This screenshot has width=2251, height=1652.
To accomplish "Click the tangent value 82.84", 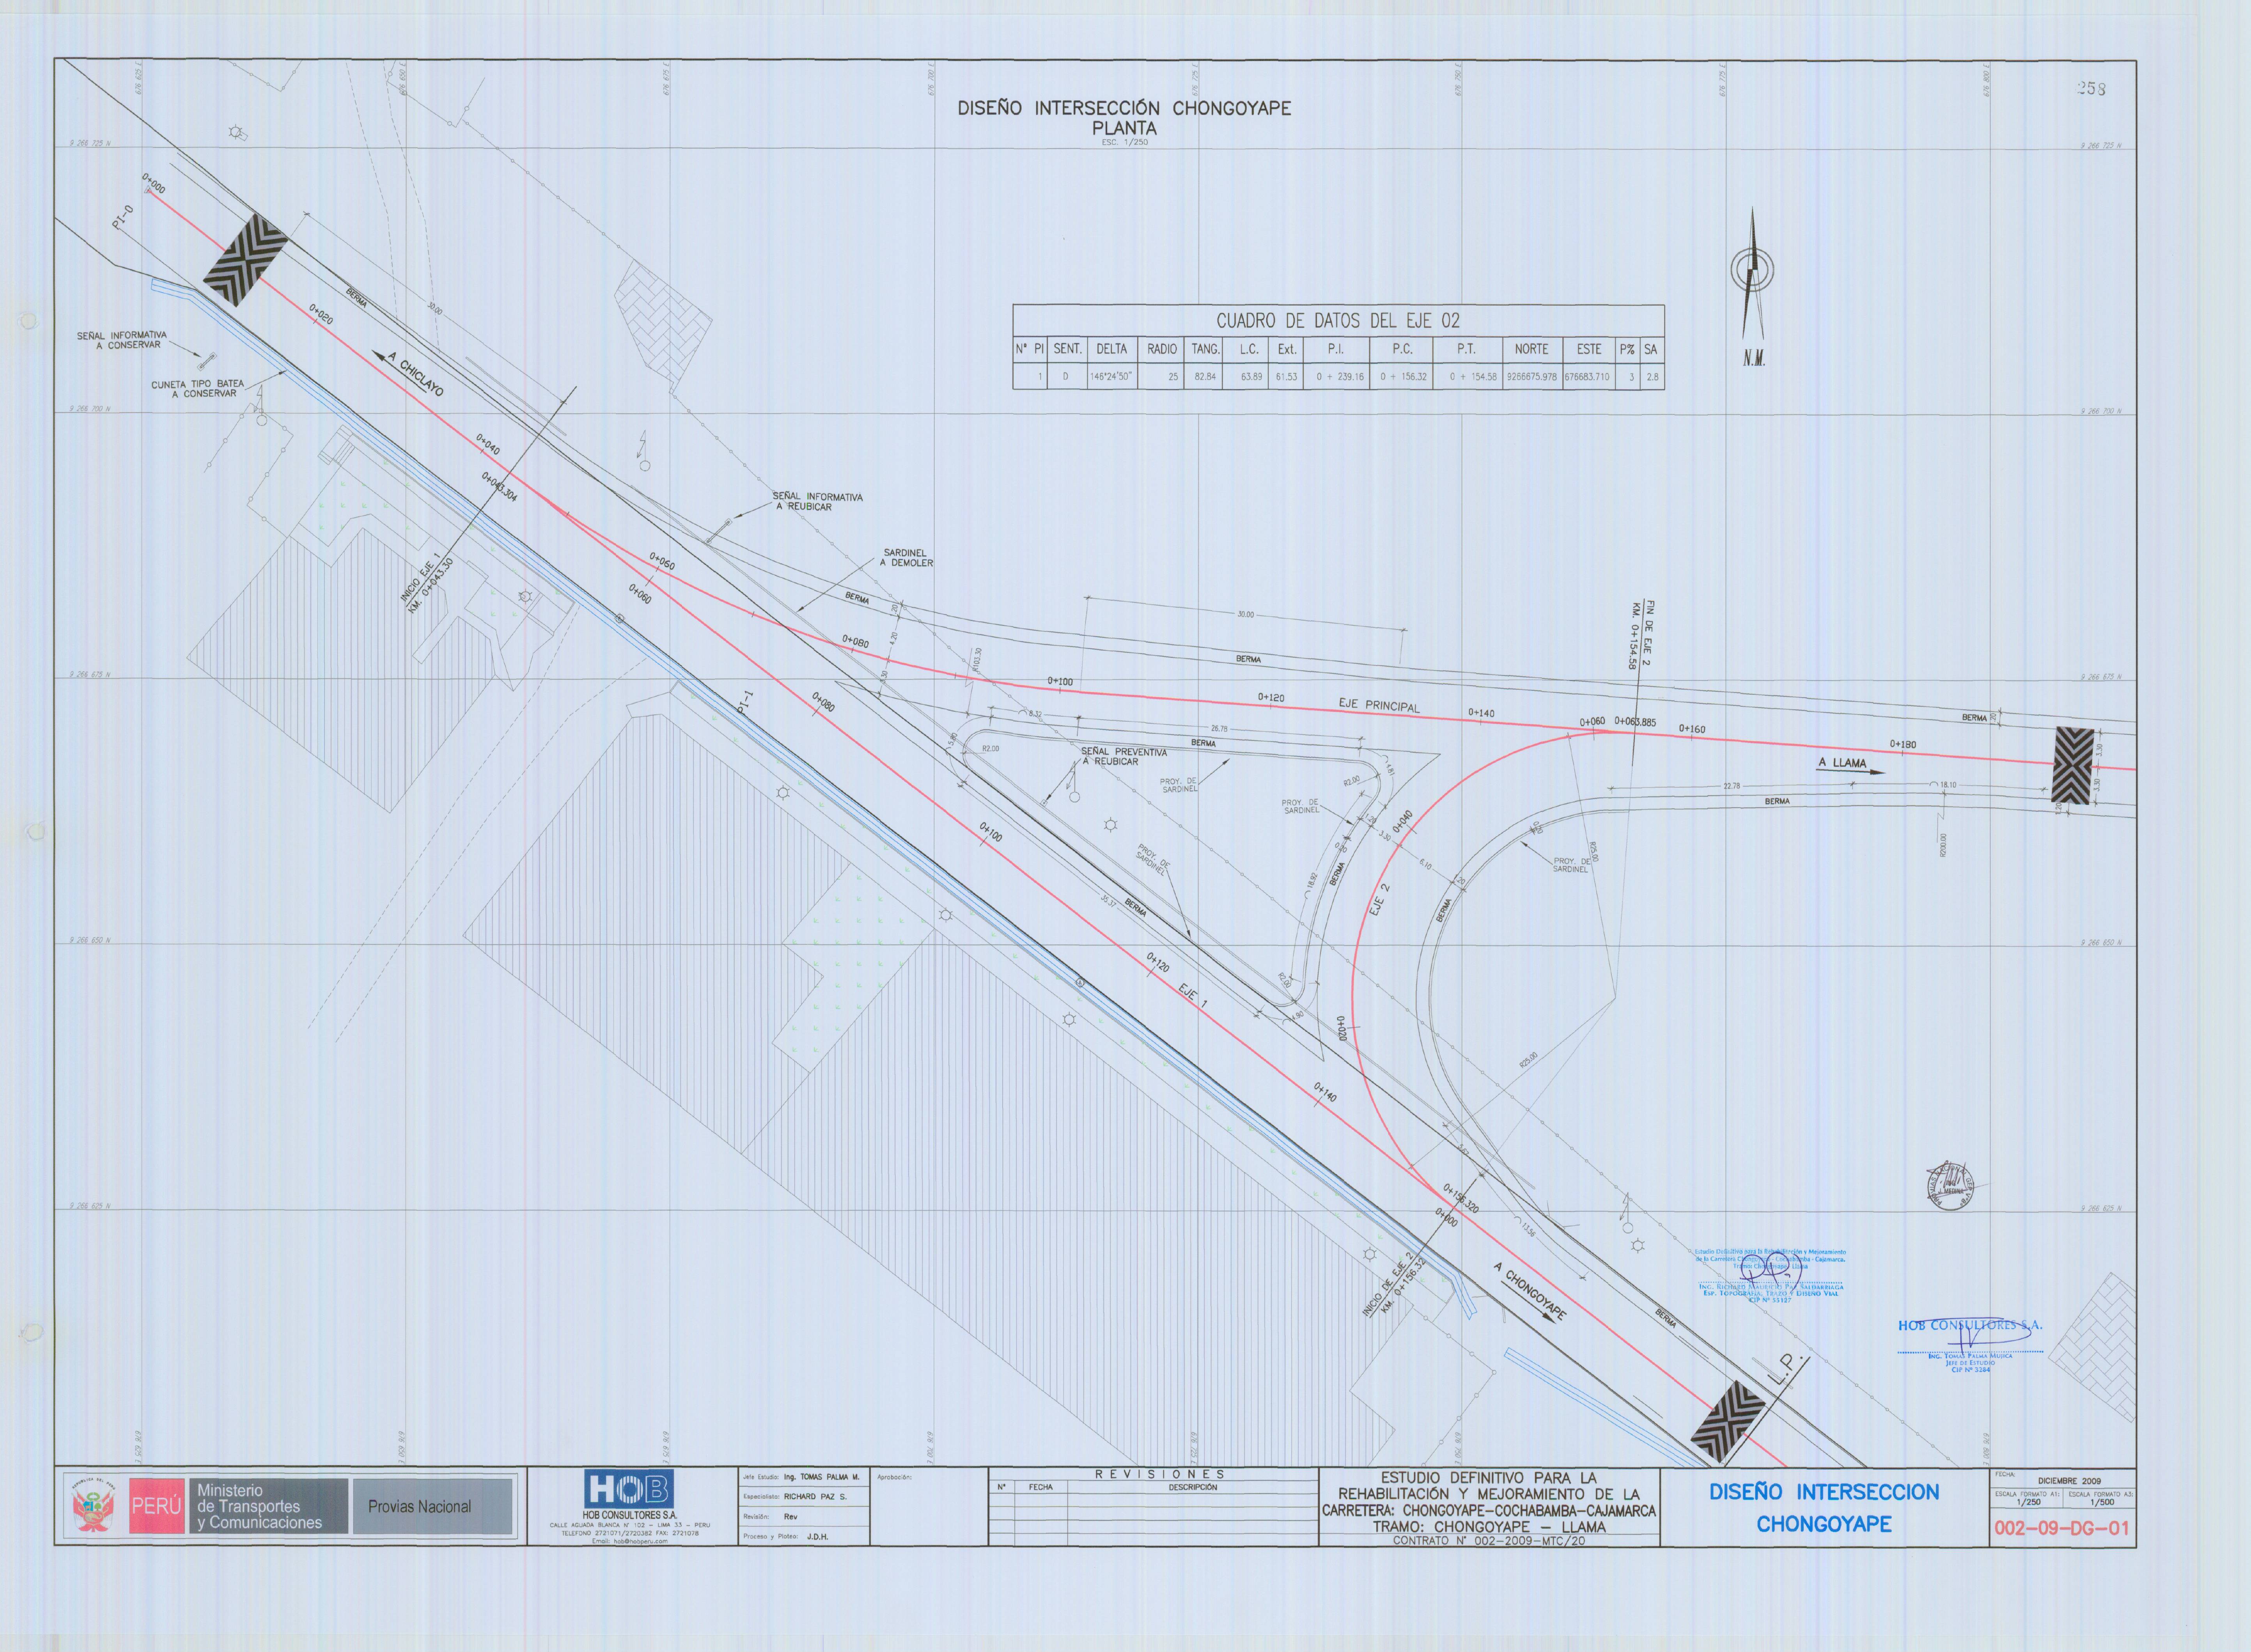I will pyautogui.click(x=1205, y=377).
